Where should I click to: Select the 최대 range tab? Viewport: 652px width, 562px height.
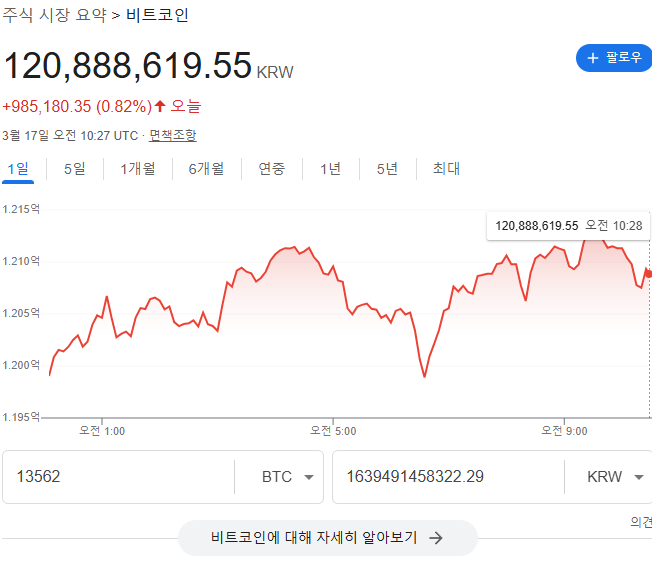tap(446, 169)
